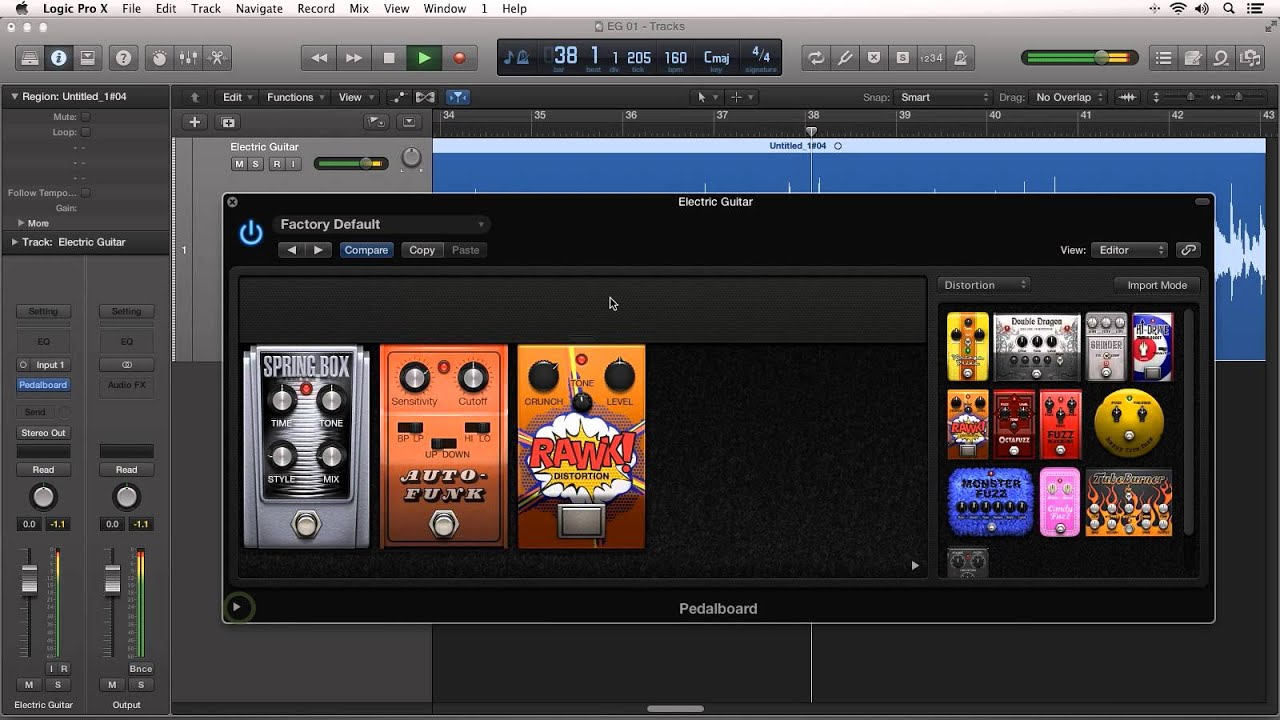Image resolution: width=1280 pixels, height=720 pixels.
Task: Enable the Tuner icon
Action: [x=846, y=58]
